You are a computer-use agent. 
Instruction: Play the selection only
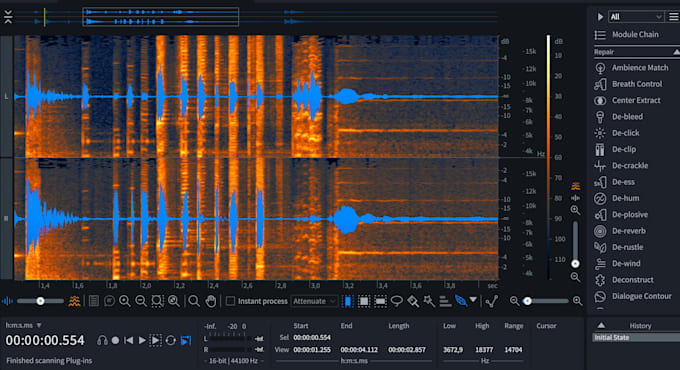(x=155, y=341)
